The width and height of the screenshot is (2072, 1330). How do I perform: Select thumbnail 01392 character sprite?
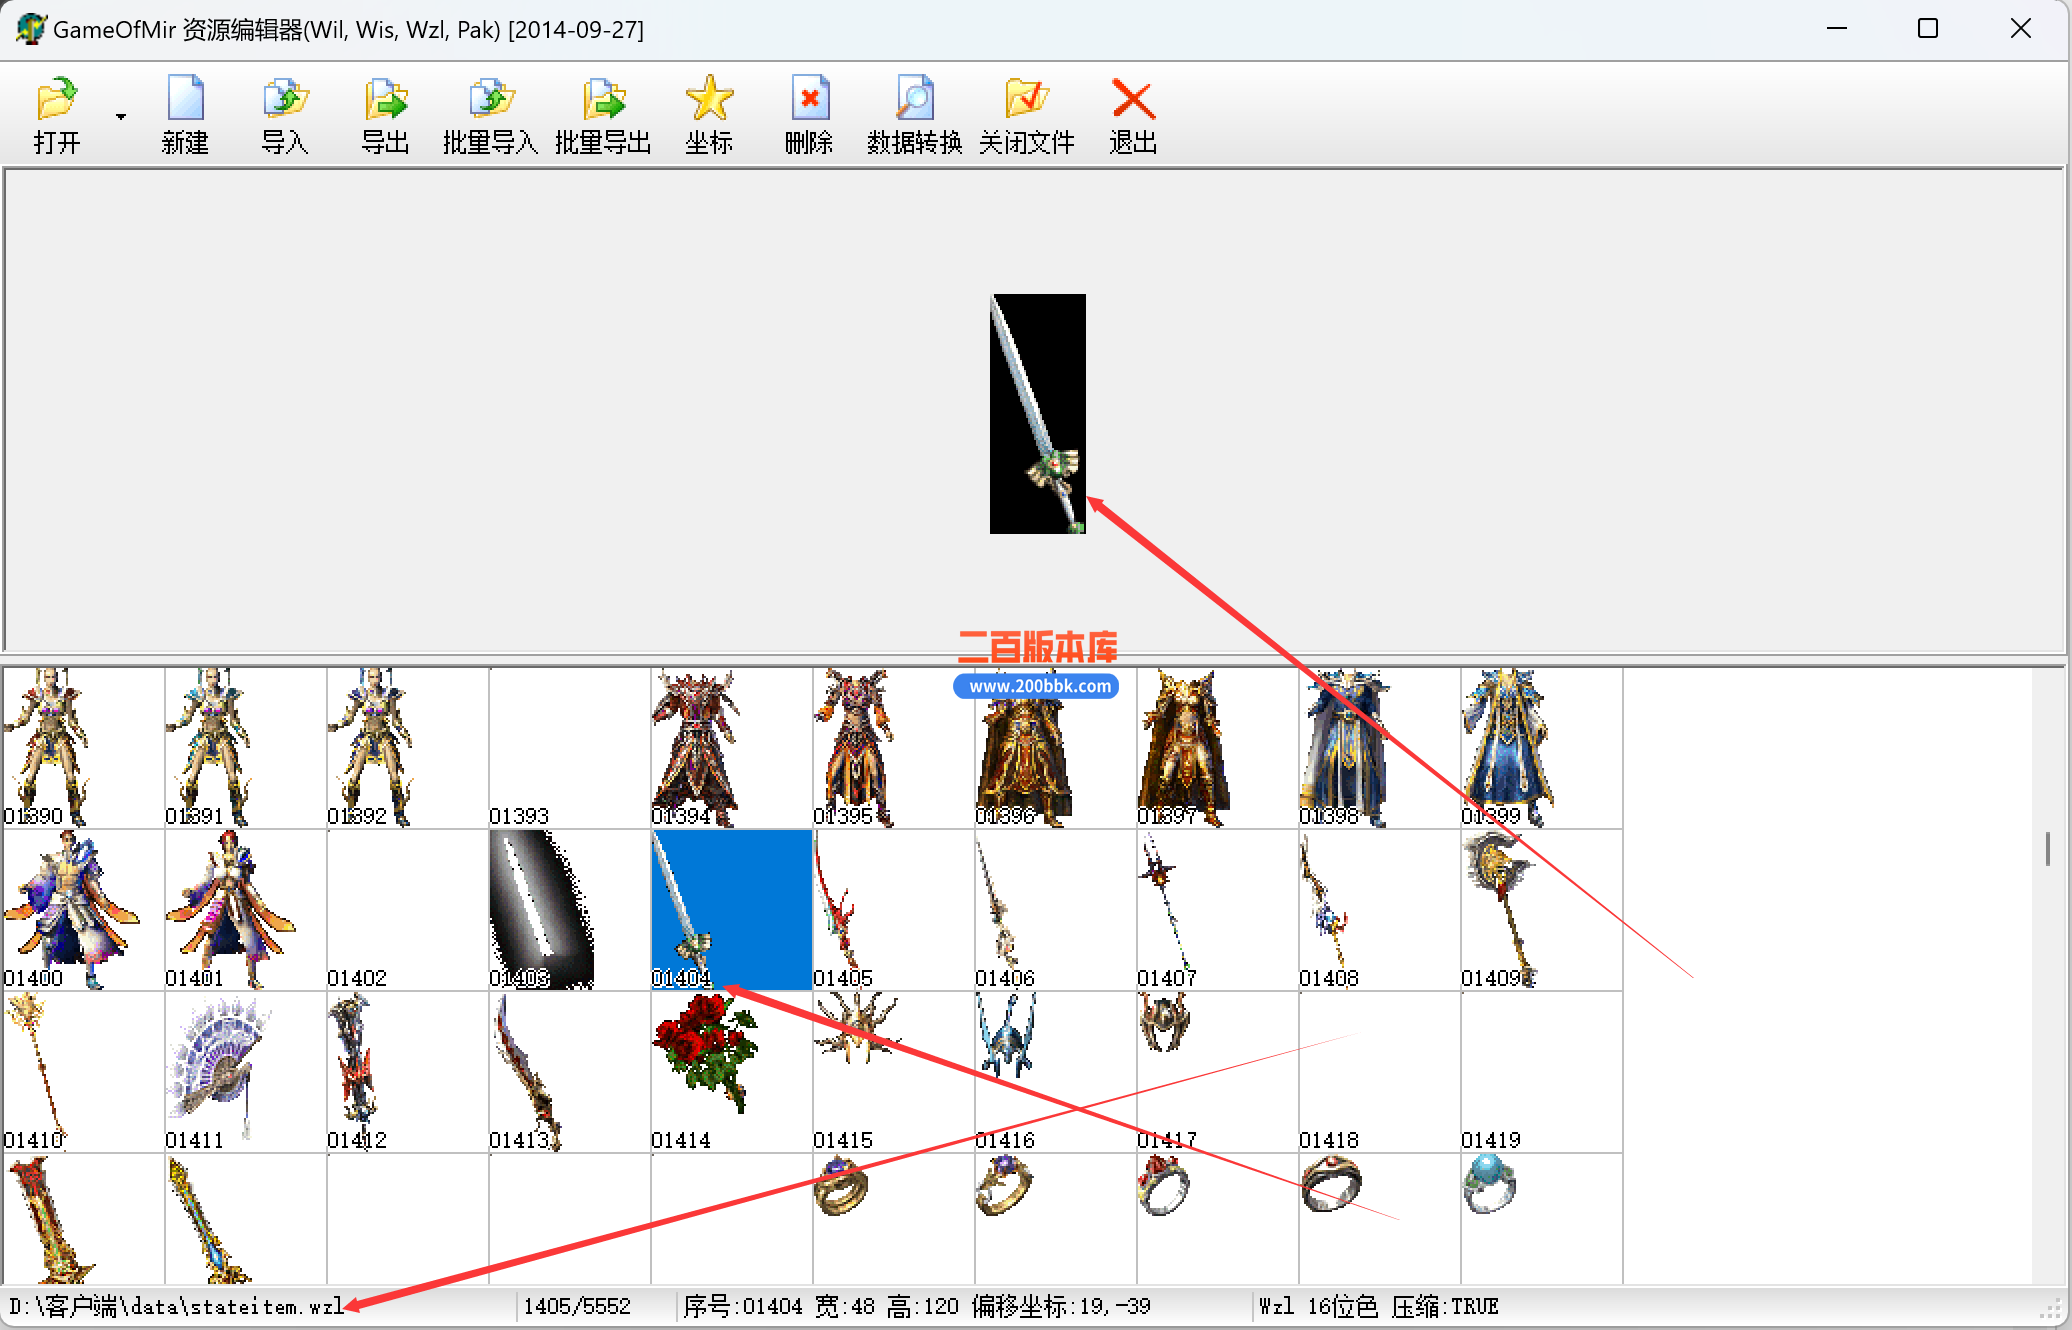(x=408, y=748)
